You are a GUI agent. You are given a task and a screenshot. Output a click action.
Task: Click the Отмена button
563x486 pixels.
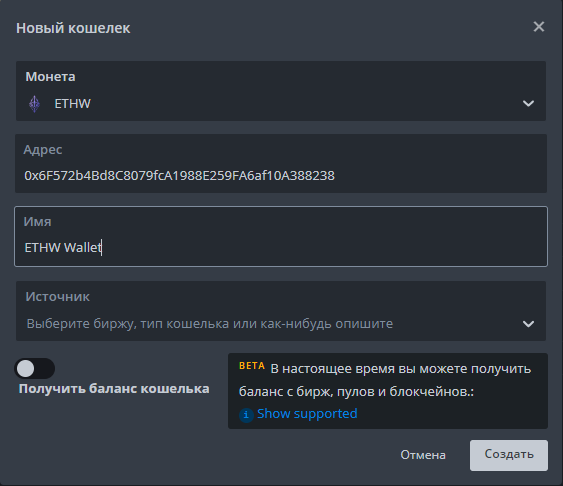click(423, 455)
